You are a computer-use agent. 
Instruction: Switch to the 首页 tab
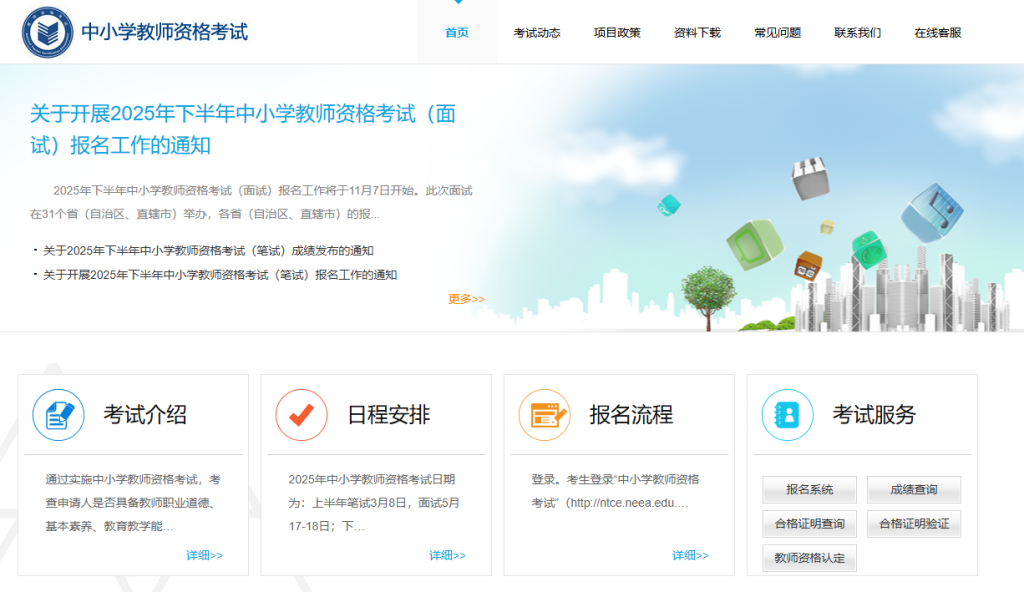click(x=456, y=31)
